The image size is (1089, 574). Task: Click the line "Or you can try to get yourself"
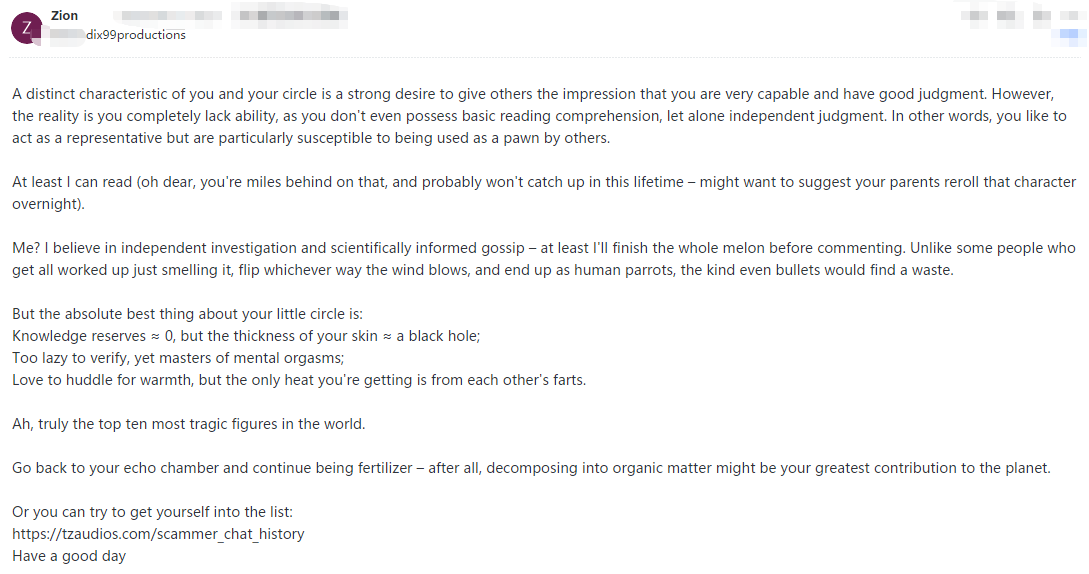click(152, 512)
